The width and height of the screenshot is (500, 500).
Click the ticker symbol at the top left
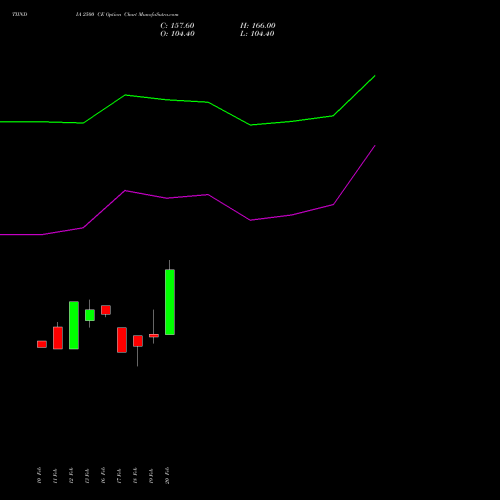coord(19,15)
